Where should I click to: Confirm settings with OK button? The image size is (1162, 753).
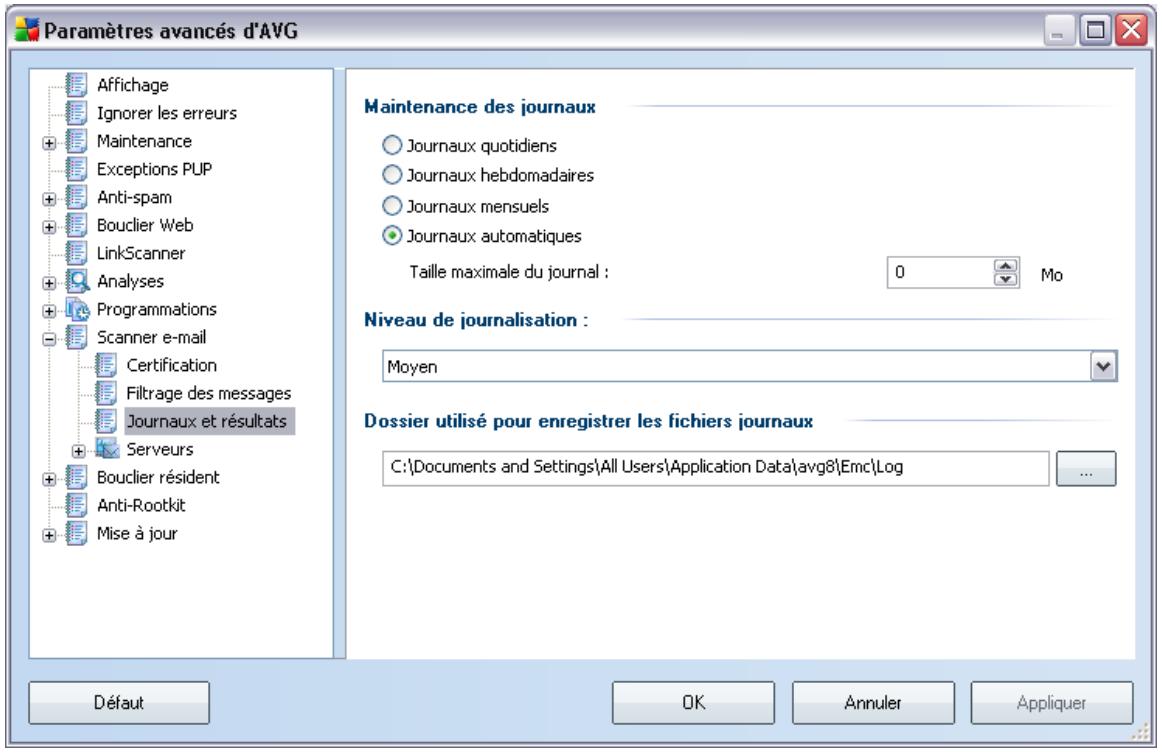[x=694, y=703]
